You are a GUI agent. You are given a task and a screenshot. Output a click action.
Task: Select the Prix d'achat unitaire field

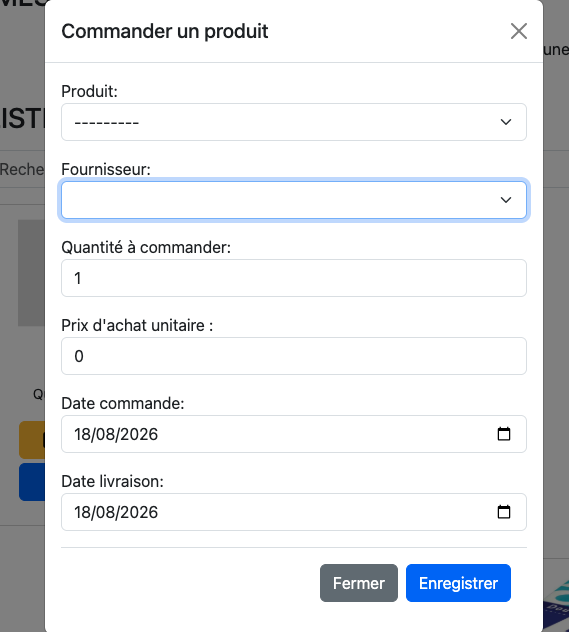[x=294, y=356]
